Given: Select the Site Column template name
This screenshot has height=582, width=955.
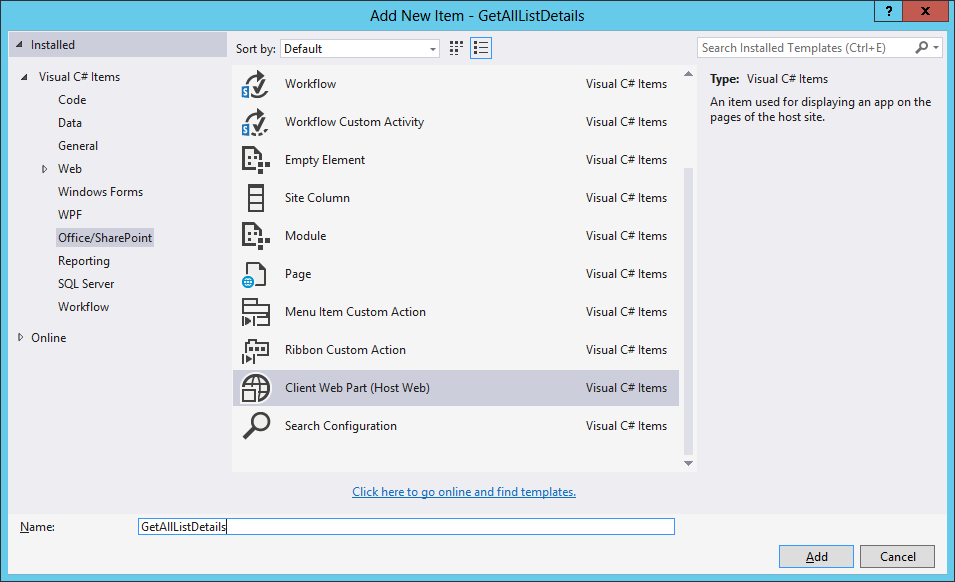Looking at the screenshot, I should pos(317,198).
